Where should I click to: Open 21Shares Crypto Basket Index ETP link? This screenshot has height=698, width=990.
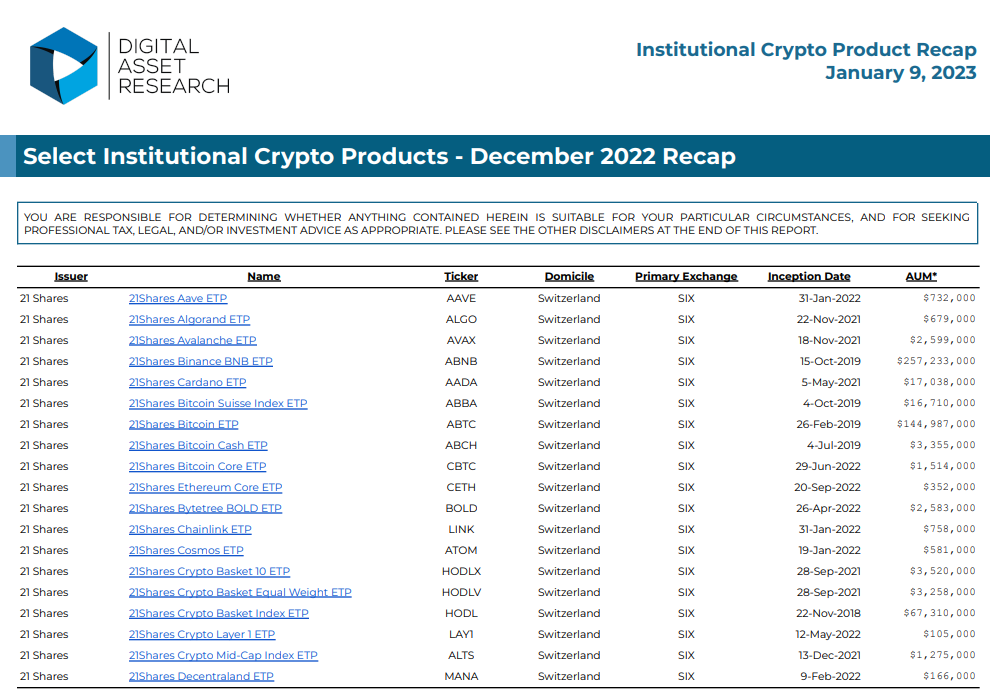coord(218,613)
